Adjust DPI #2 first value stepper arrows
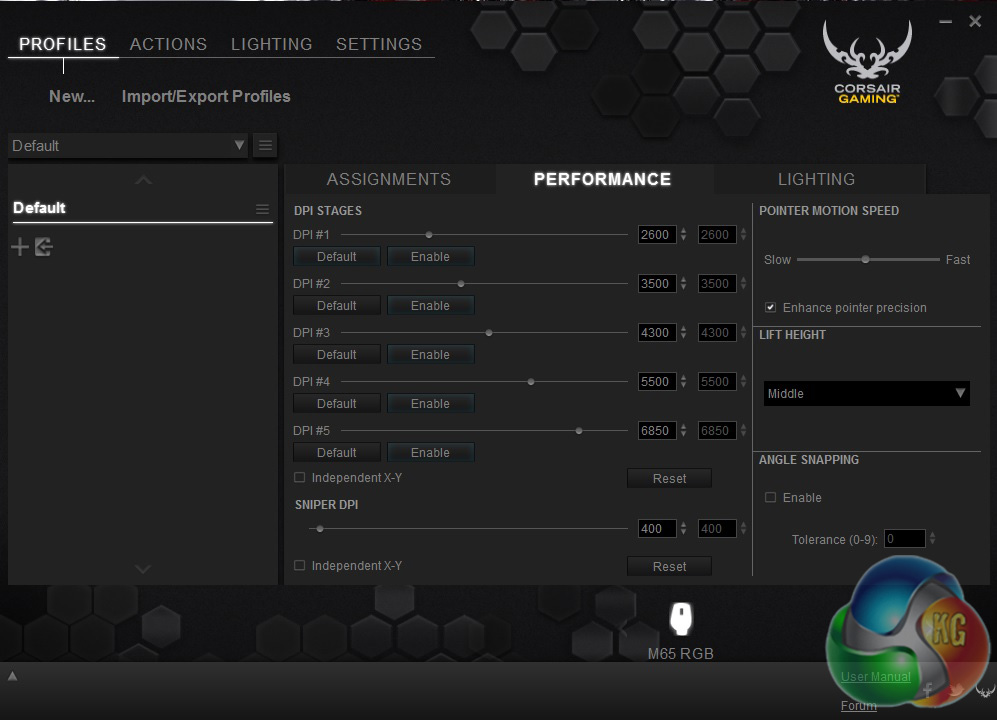Viewport: 997px width, 720px height. click(683, 284)
